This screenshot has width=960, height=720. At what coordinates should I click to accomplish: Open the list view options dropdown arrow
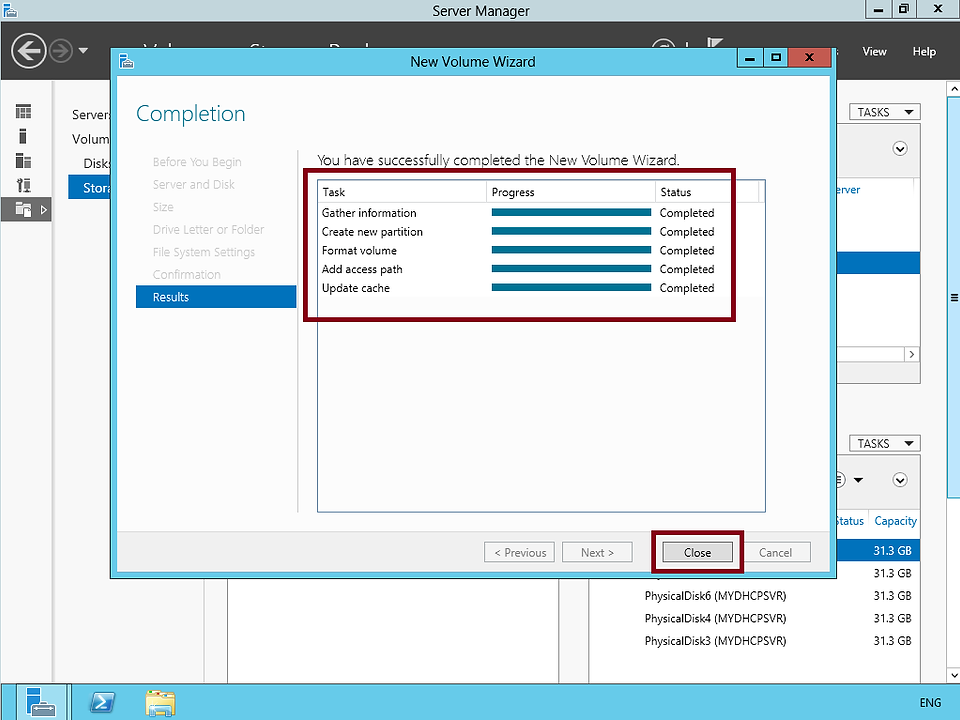click(x=858, y=480)
